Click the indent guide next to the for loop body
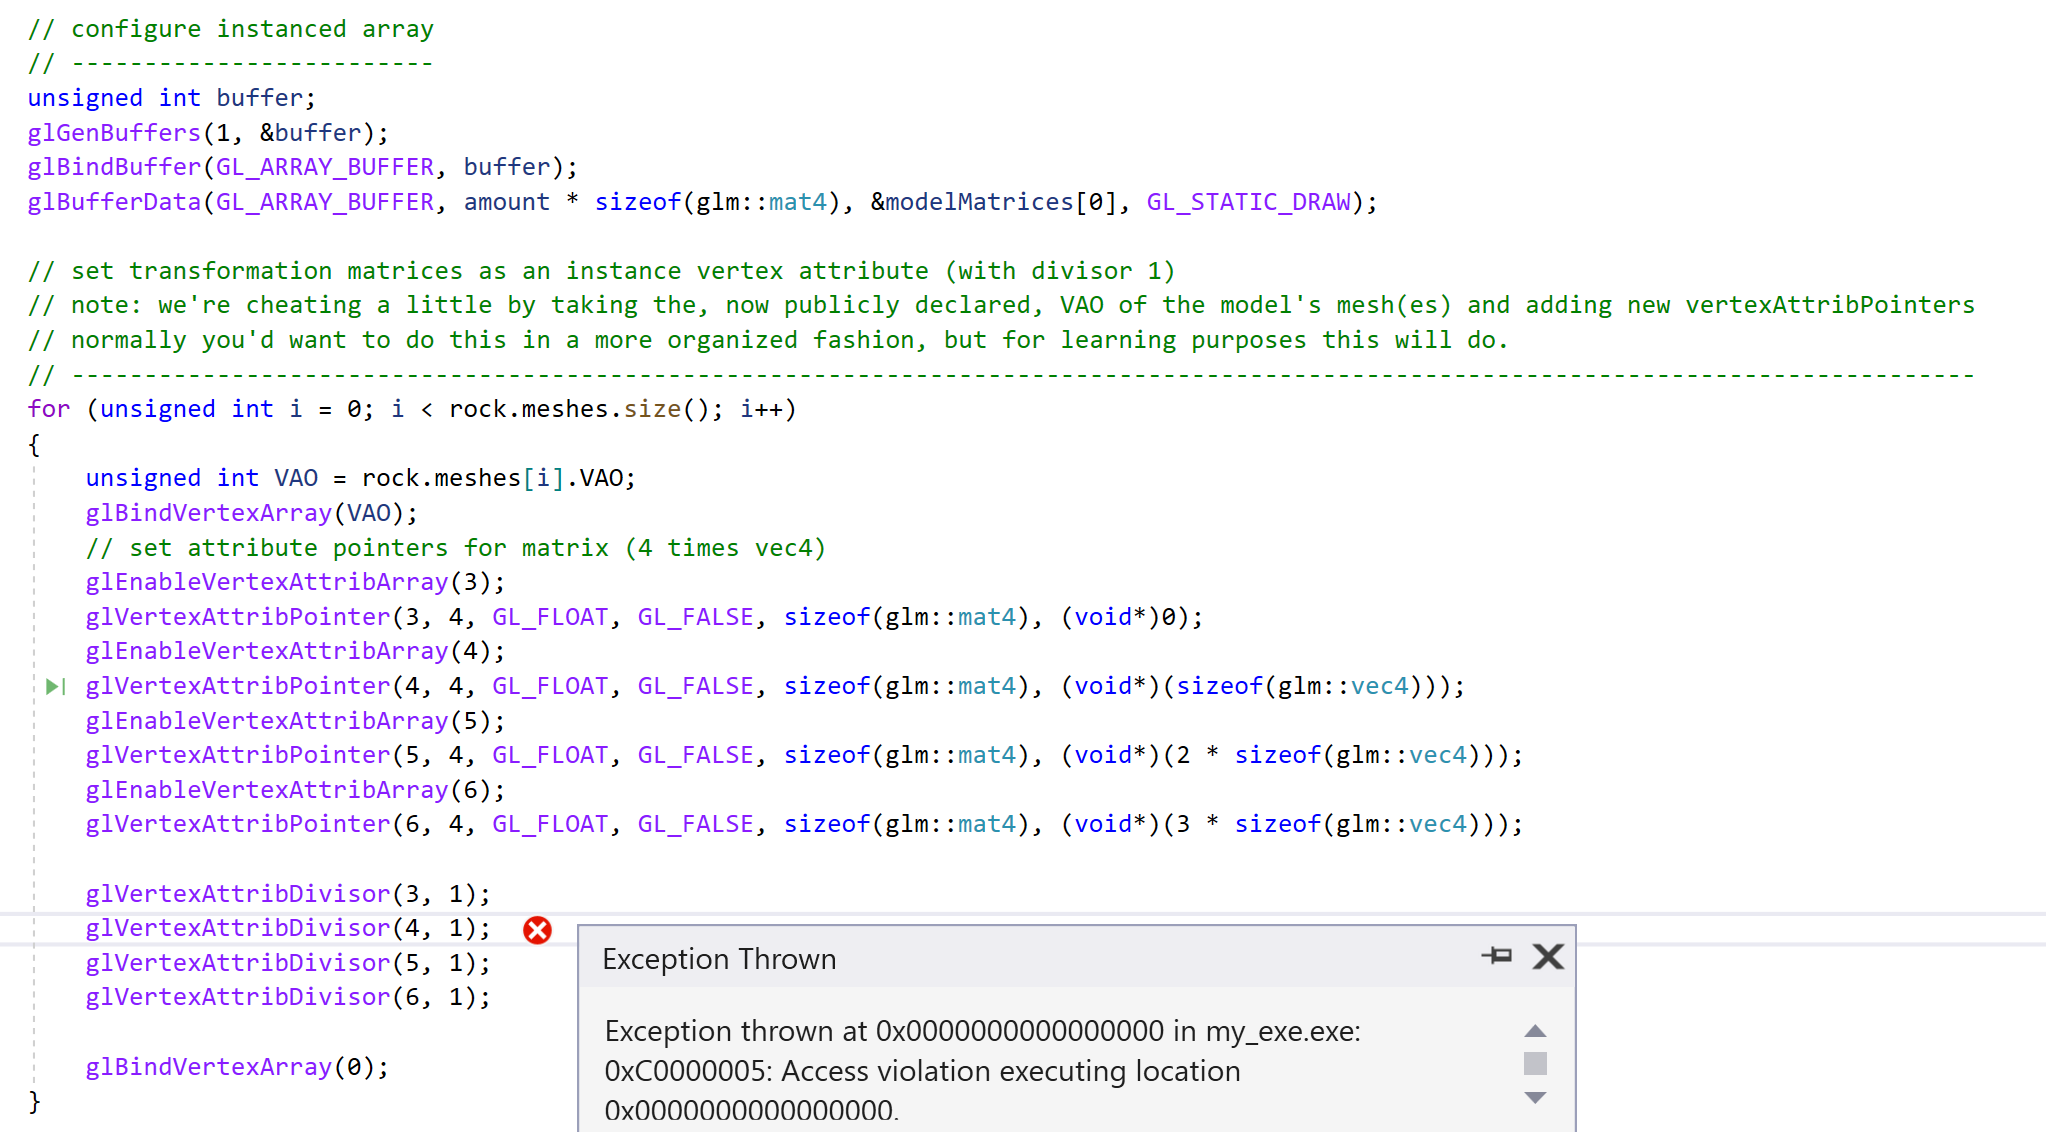This screenshot has width=2046, height=1132. [34, 650]
